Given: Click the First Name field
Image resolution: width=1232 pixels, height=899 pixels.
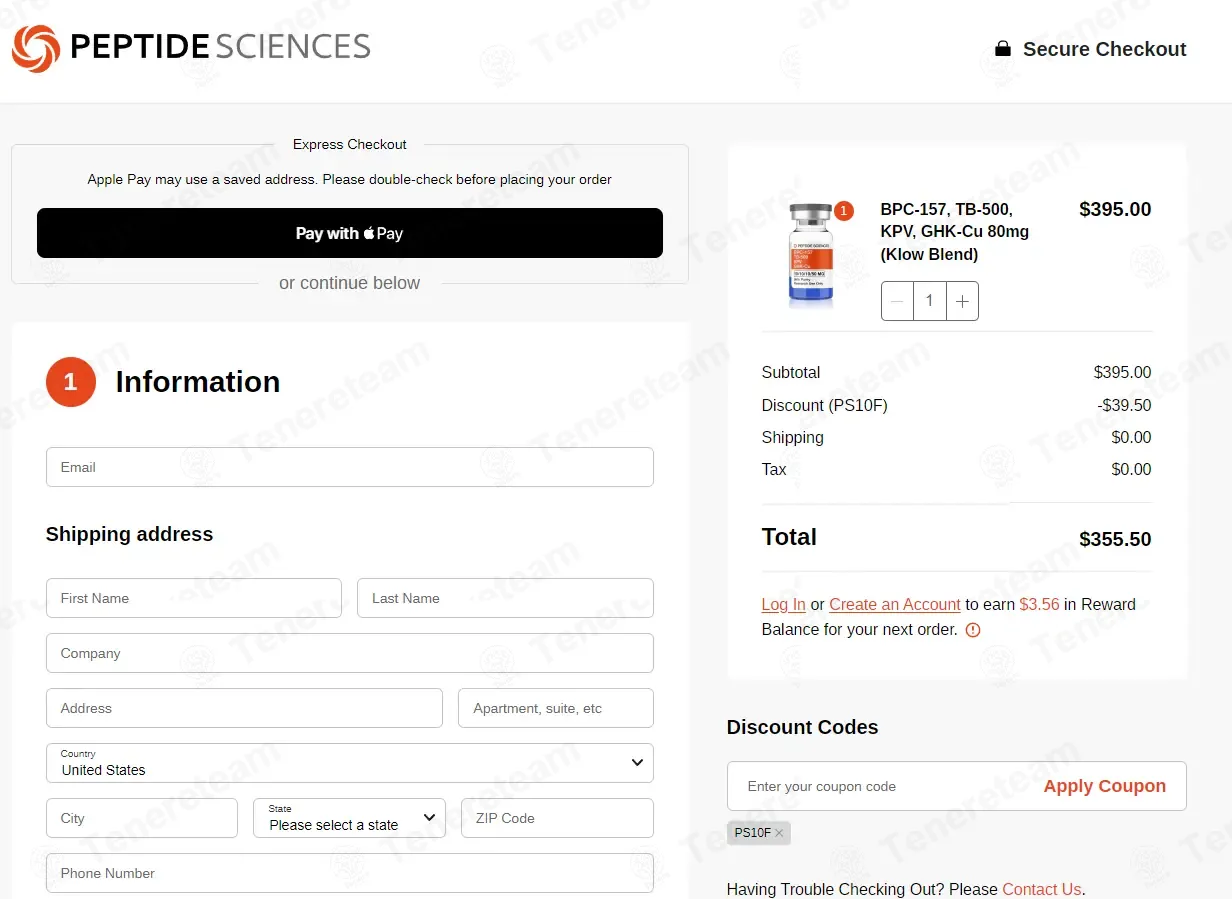Looking at the screenshot, I should [x=194, y=598].
